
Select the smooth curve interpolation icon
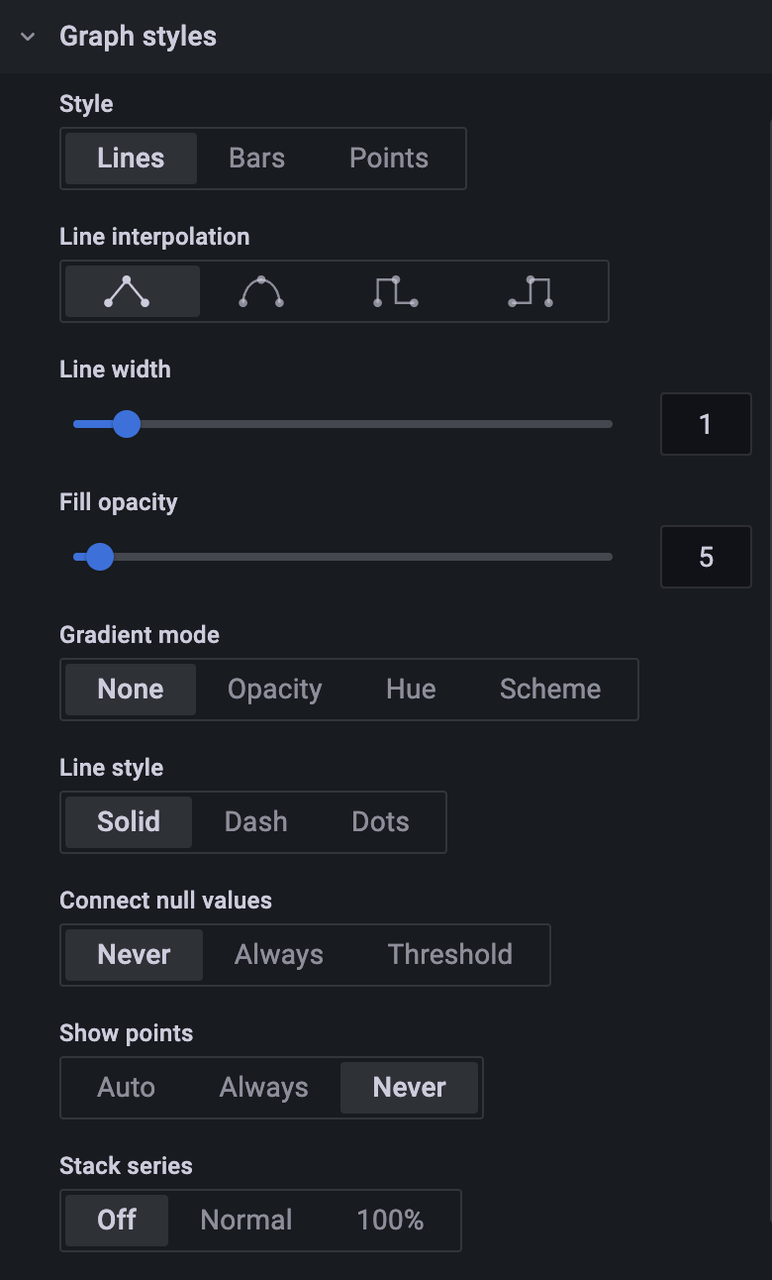pos(260,291)
